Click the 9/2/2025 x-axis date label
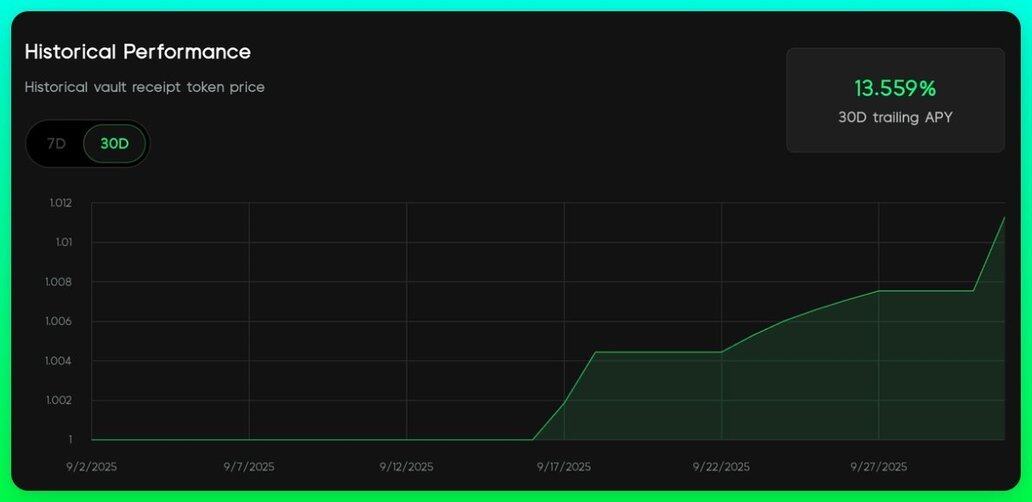The image size is (1032, 502). [x=92, y=466]
